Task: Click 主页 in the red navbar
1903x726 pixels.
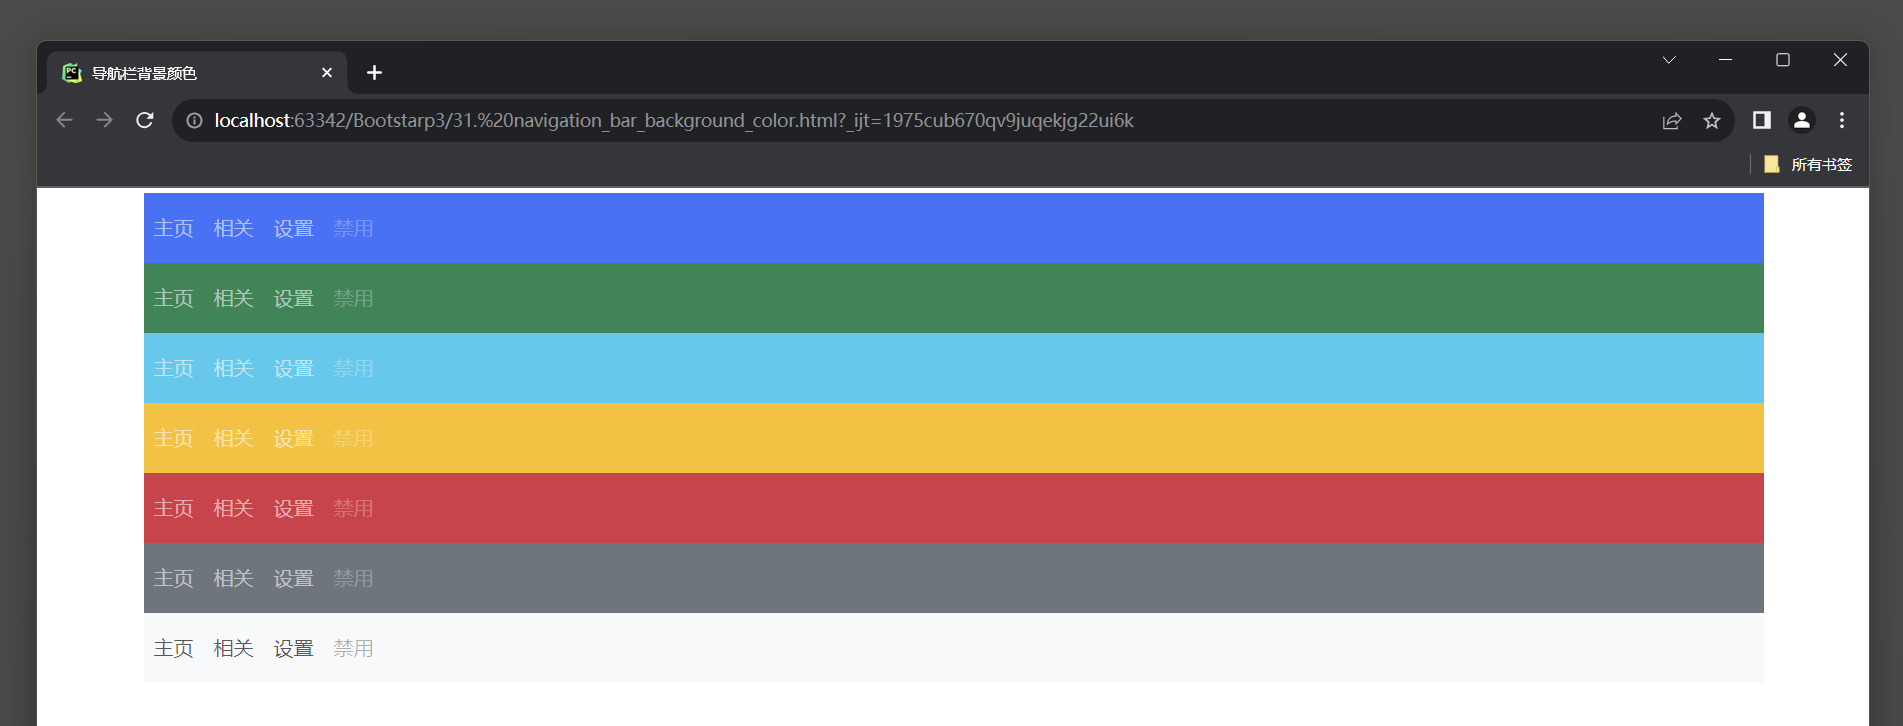Action: point(174,509)
